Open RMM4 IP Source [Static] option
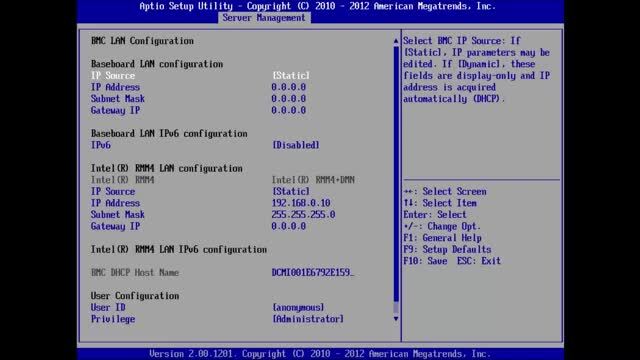 [x=291, y=191]
